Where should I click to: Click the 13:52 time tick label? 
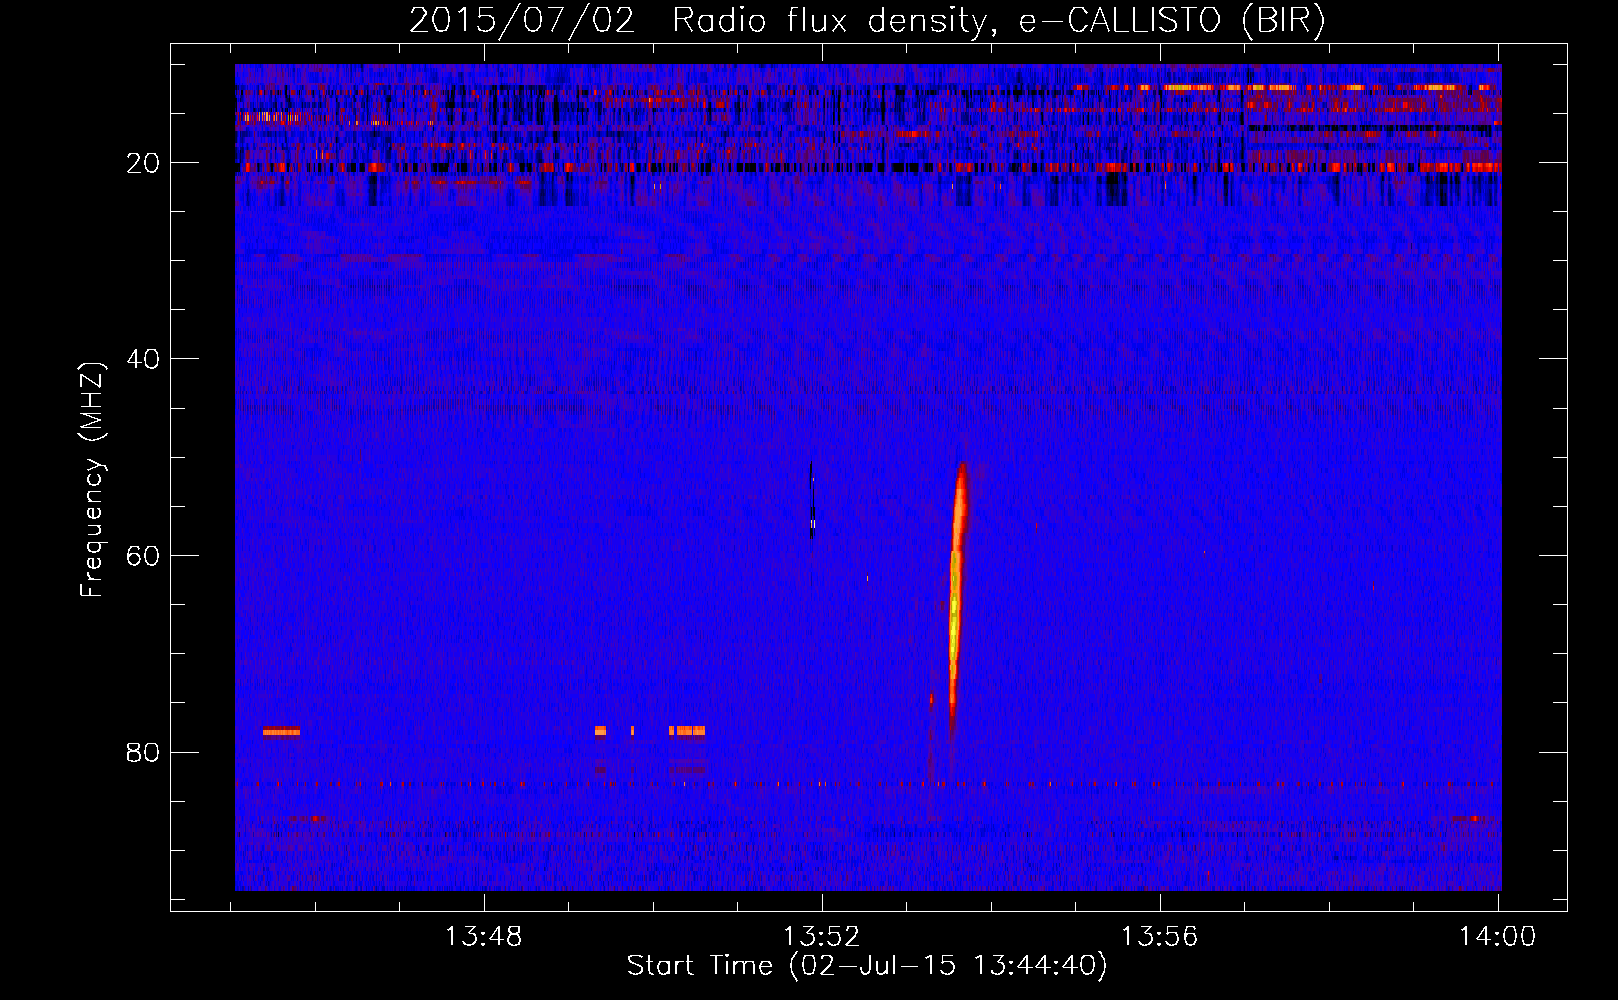822,936
